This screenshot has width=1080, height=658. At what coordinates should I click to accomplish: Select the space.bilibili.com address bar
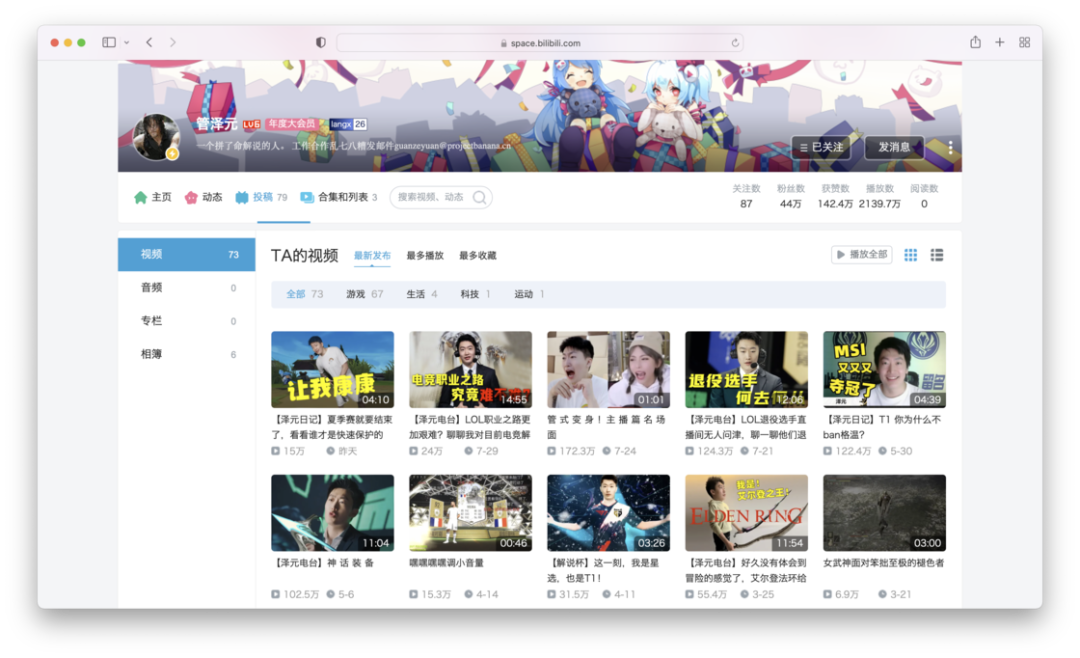(539, 43)
